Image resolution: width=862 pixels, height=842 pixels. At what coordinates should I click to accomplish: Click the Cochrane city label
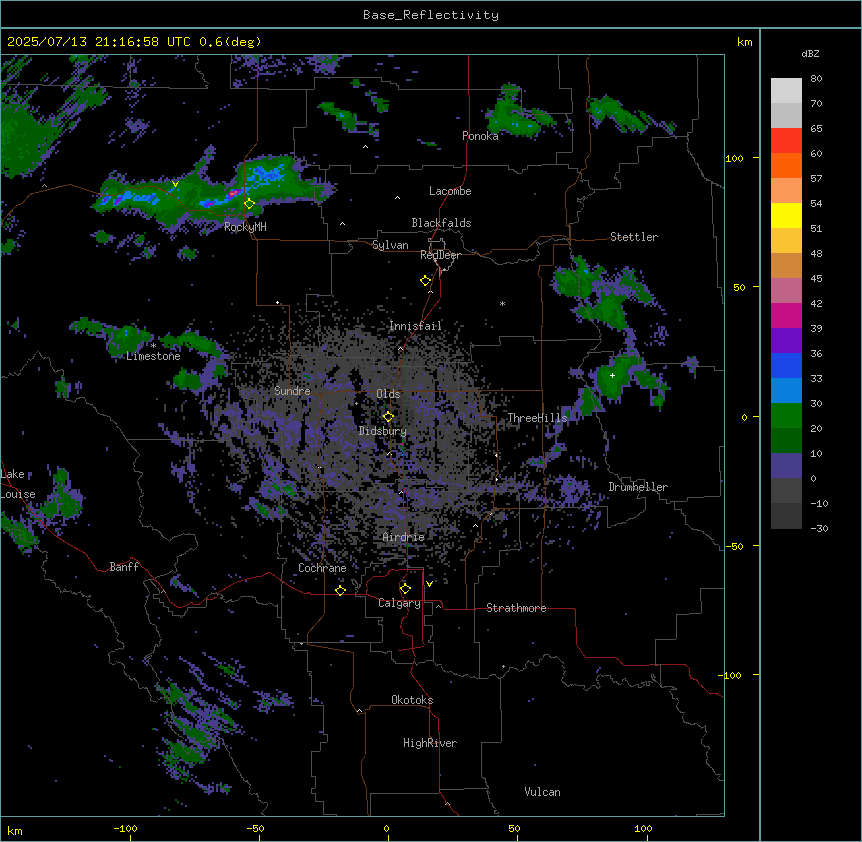click(322, 568)
